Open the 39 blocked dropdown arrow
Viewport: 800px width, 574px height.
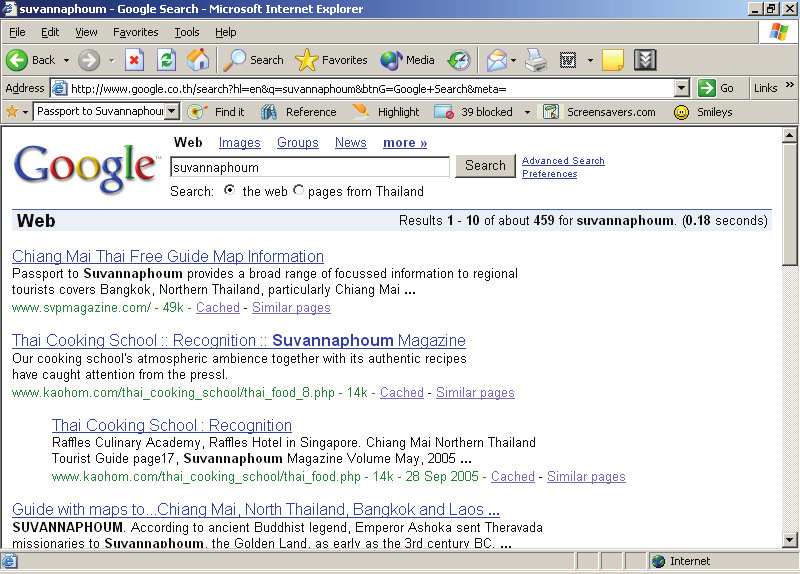(x=527, y=112)
